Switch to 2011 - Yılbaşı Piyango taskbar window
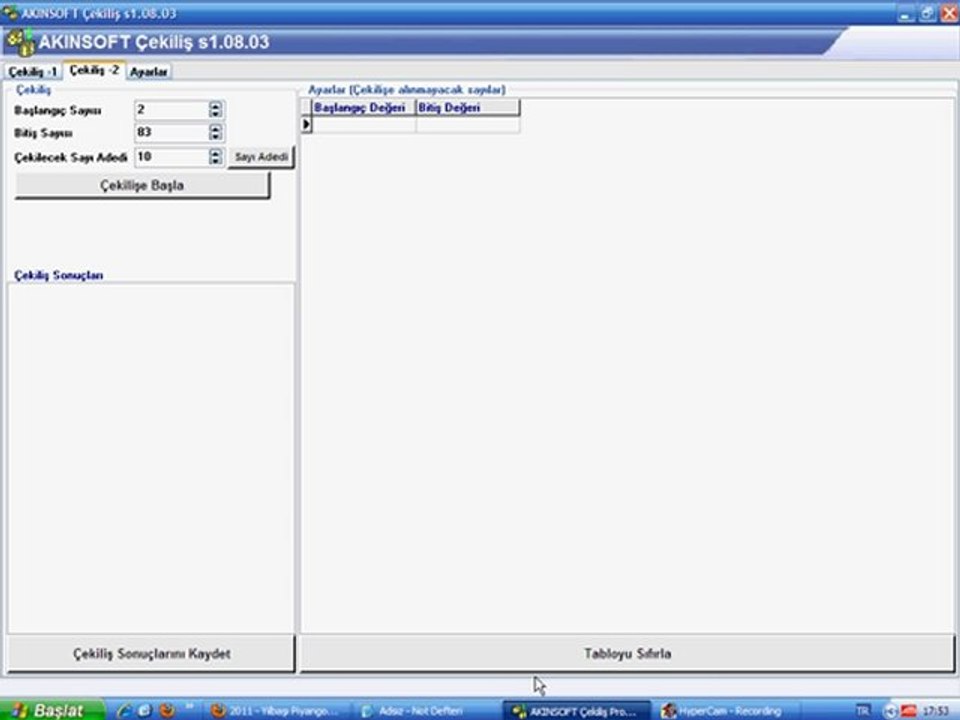The width and height of the screenshot is (960, 720). click(276, 711)
